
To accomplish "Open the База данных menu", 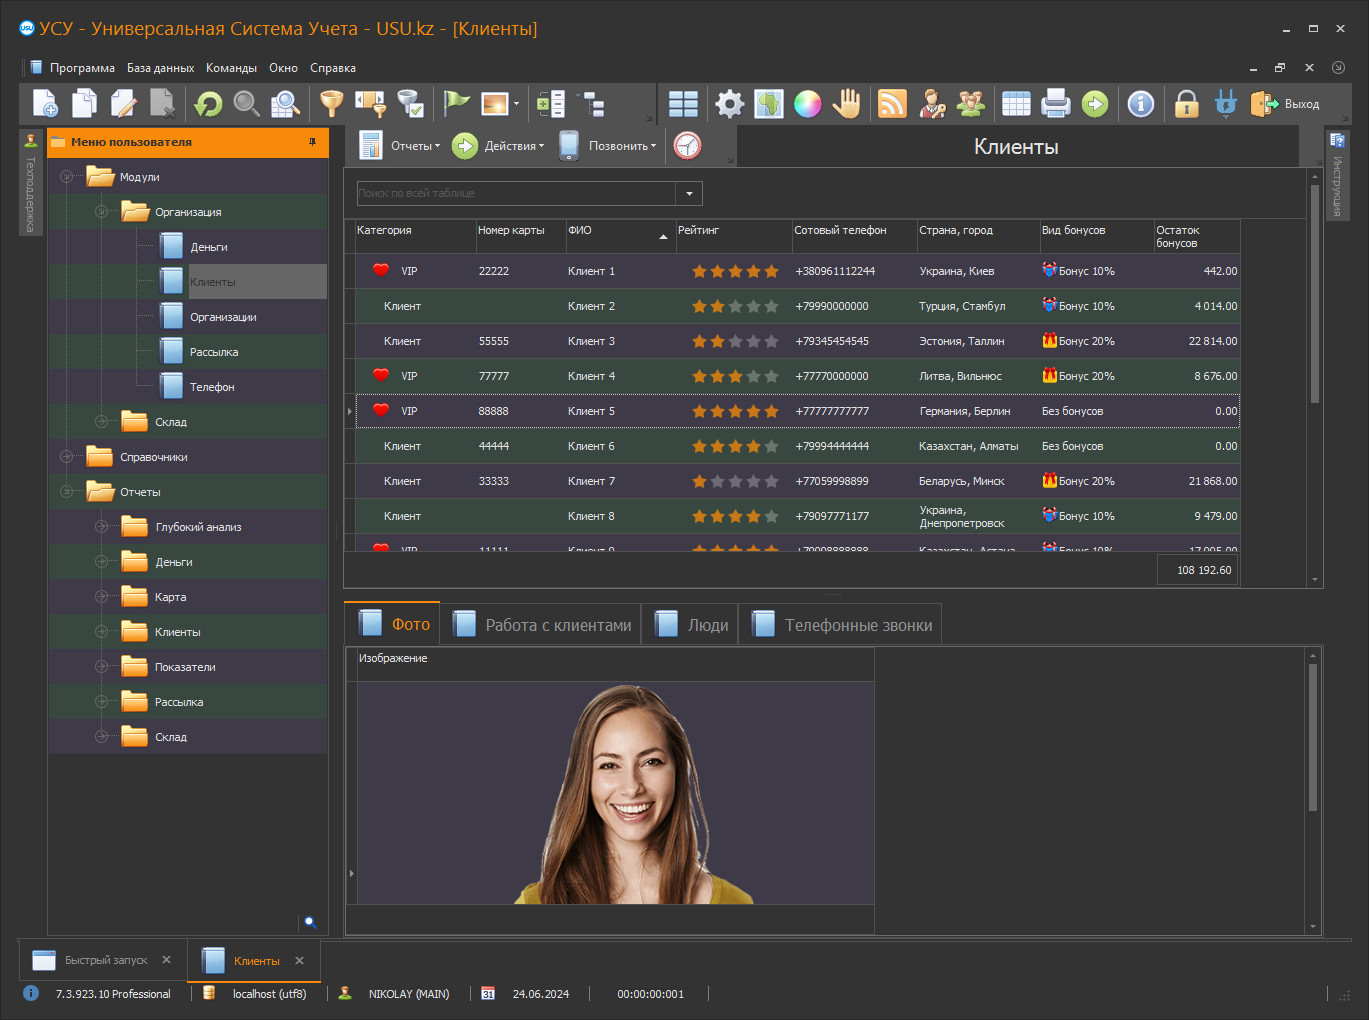I will point(160,68).
